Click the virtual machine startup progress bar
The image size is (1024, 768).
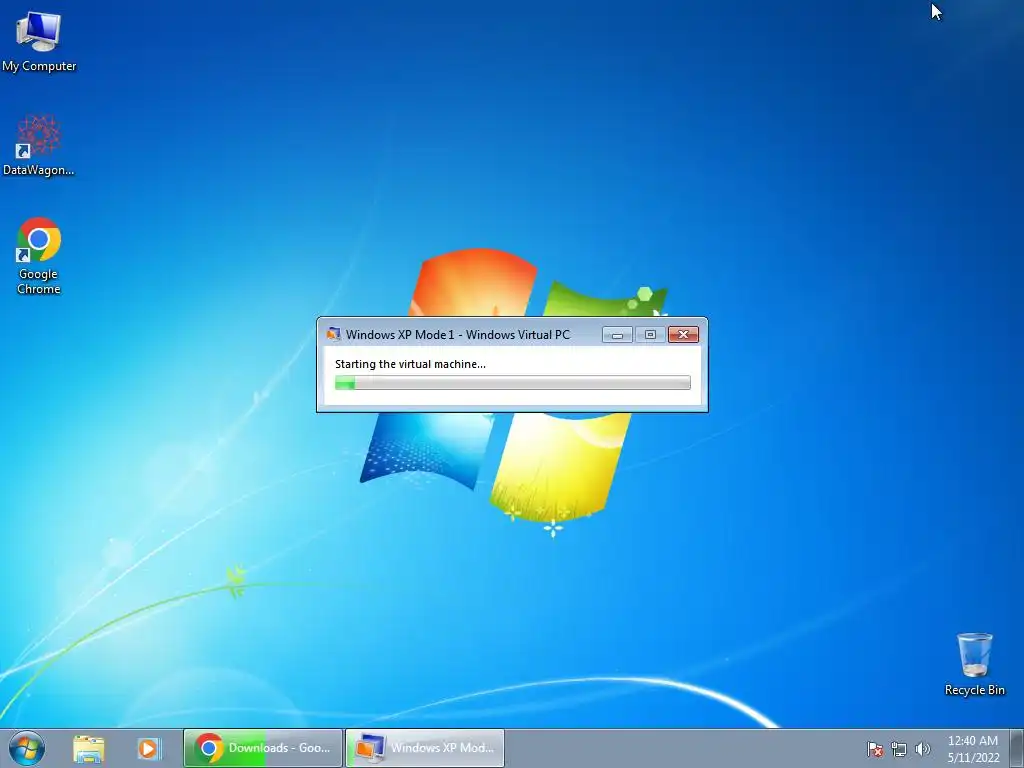[x=513, y=383]
